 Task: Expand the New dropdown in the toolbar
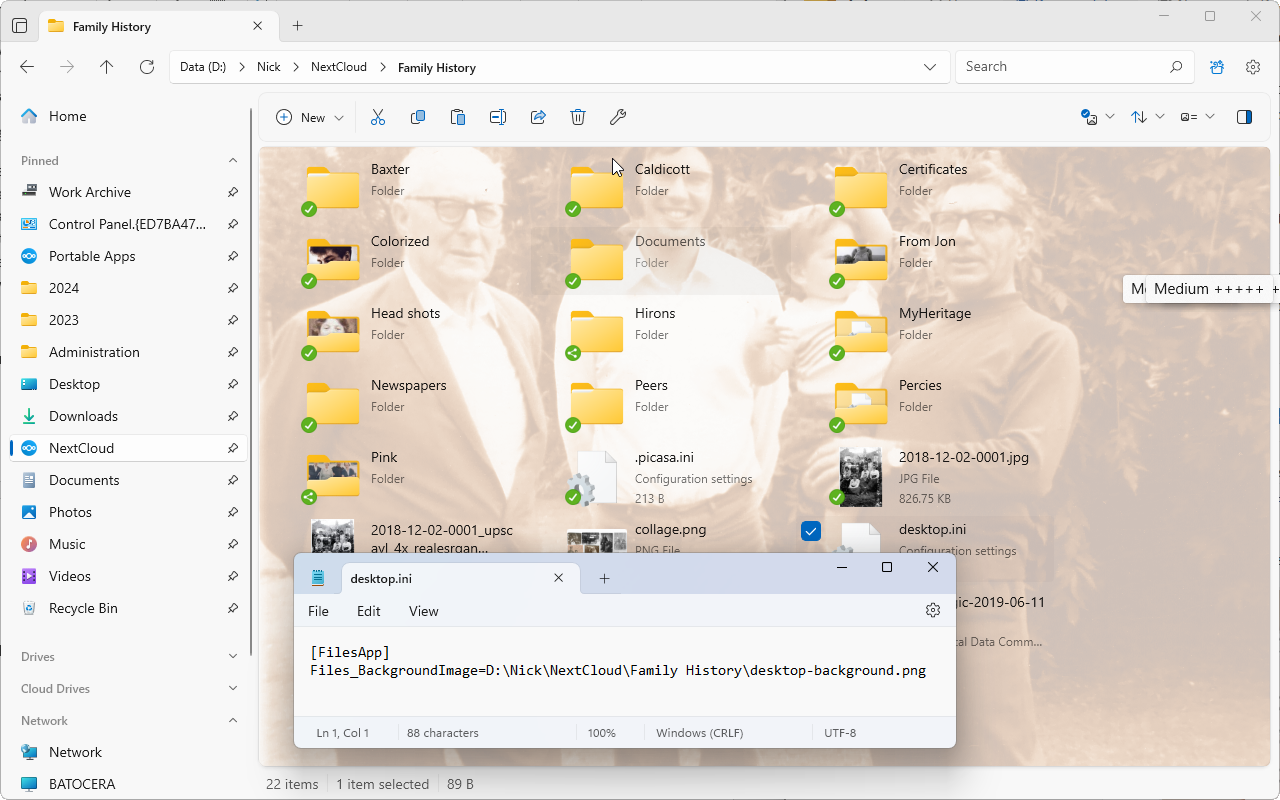pyautogui.click(x=339, y=117)
